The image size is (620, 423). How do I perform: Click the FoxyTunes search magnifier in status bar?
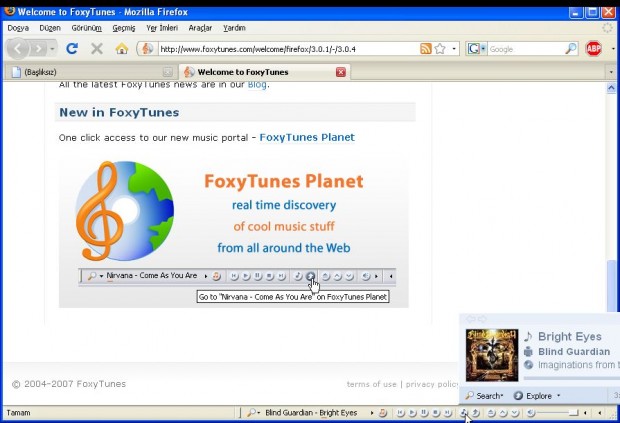coord(251,413)
